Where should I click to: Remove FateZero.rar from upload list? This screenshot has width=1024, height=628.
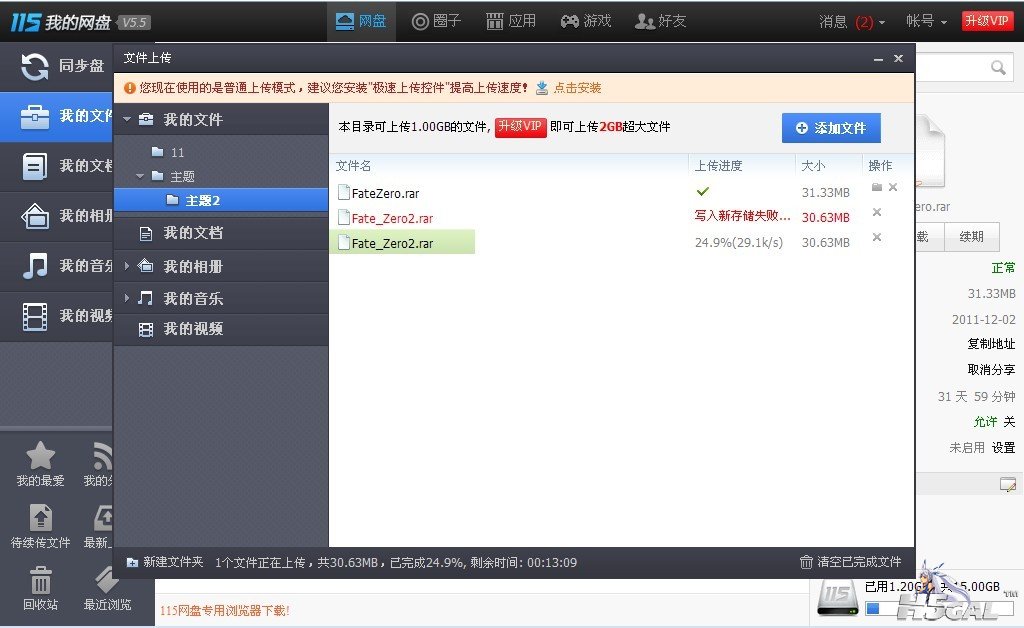coord(893,187)
